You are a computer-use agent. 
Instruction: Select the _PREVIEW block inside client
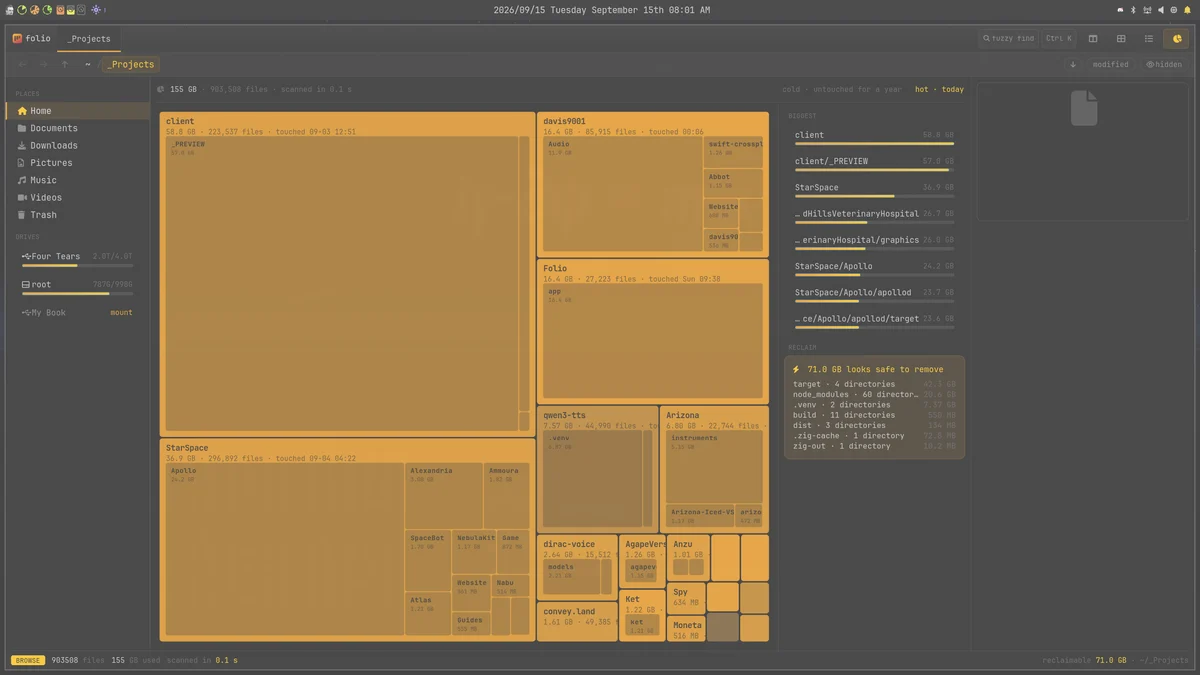(341, 283)
